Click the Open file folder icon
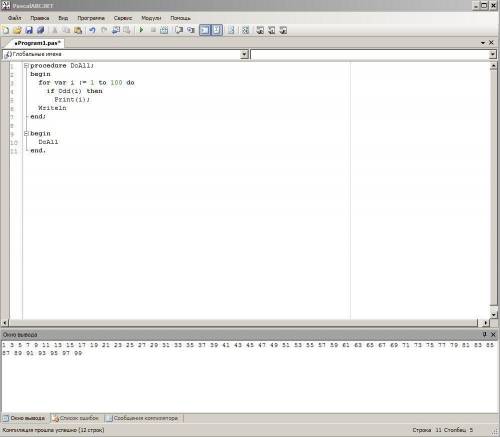 (17, 30)
